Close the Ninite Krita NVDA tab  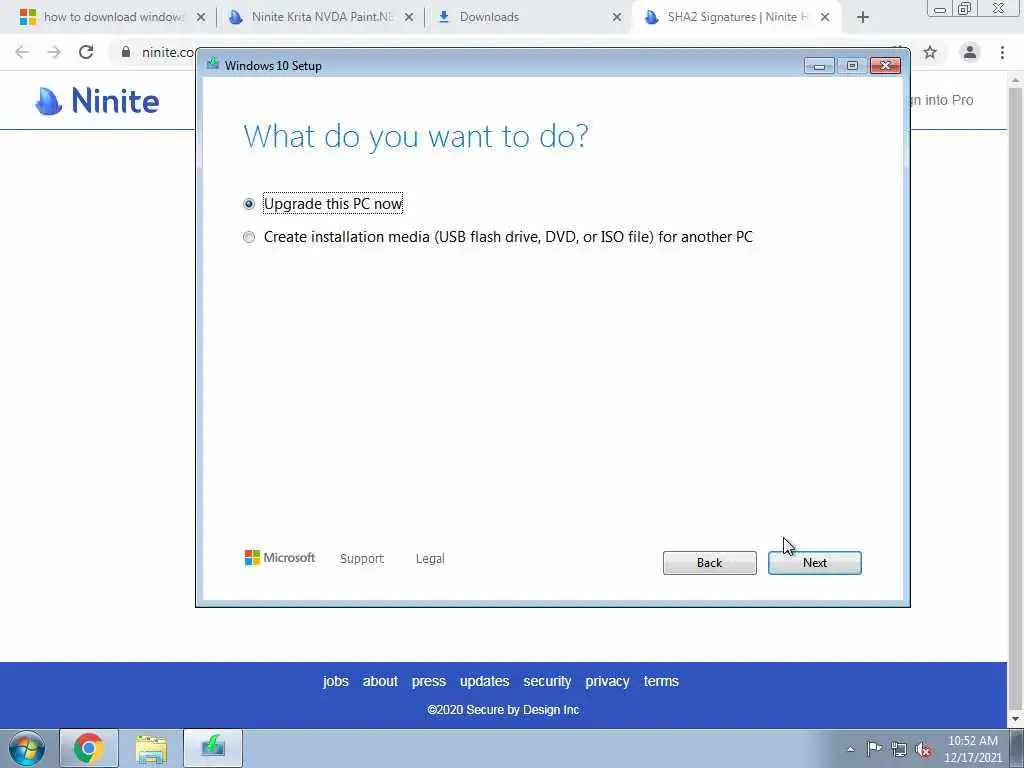409,17
